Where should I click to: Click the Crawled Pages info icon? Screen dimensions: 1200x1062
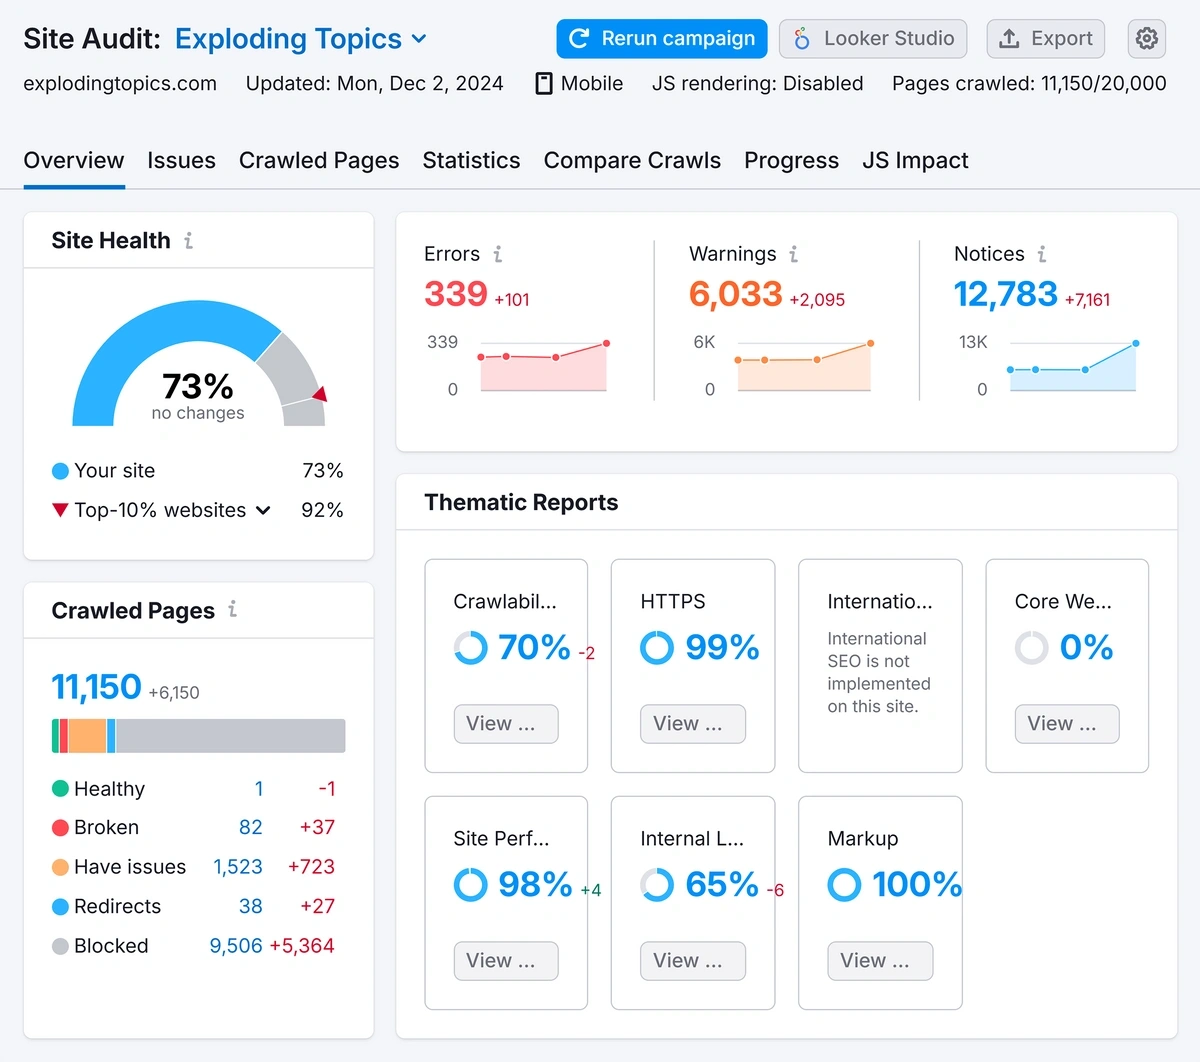pos(232,609)
